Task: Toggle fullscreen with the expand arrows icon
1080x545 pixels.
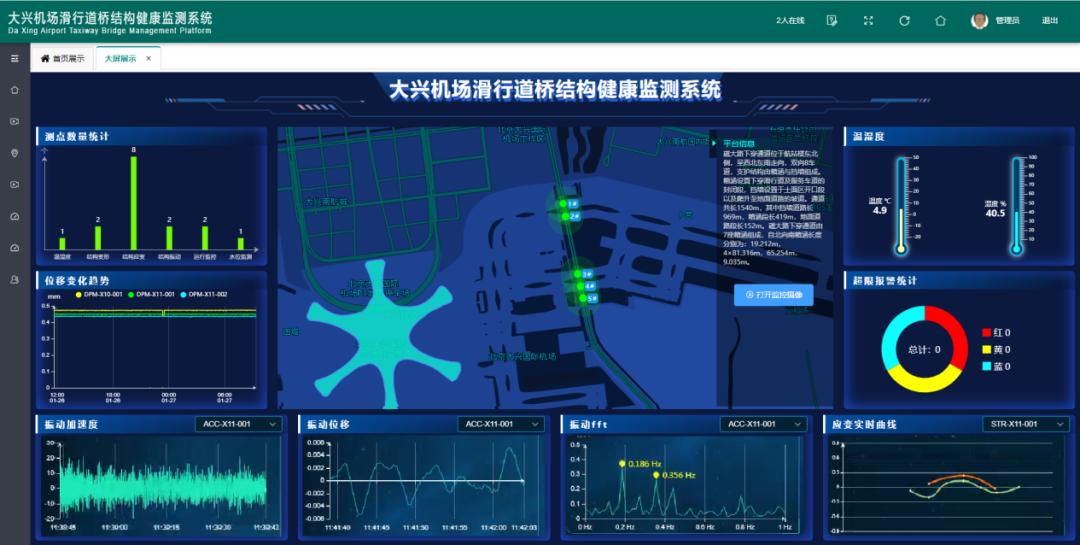Action: [x=869, y=21]
